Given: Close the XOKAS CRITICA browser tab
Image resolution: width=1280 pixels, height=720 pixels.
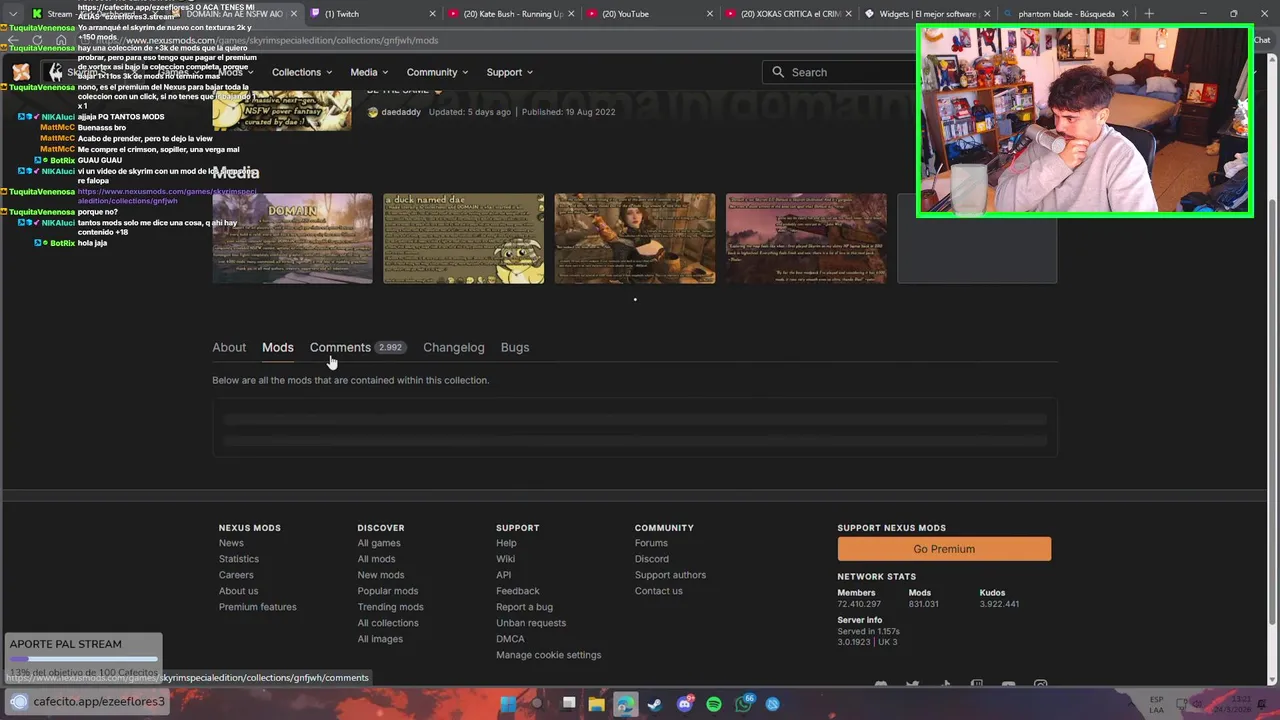Looking at the screenshot, I should coord(849,14).
